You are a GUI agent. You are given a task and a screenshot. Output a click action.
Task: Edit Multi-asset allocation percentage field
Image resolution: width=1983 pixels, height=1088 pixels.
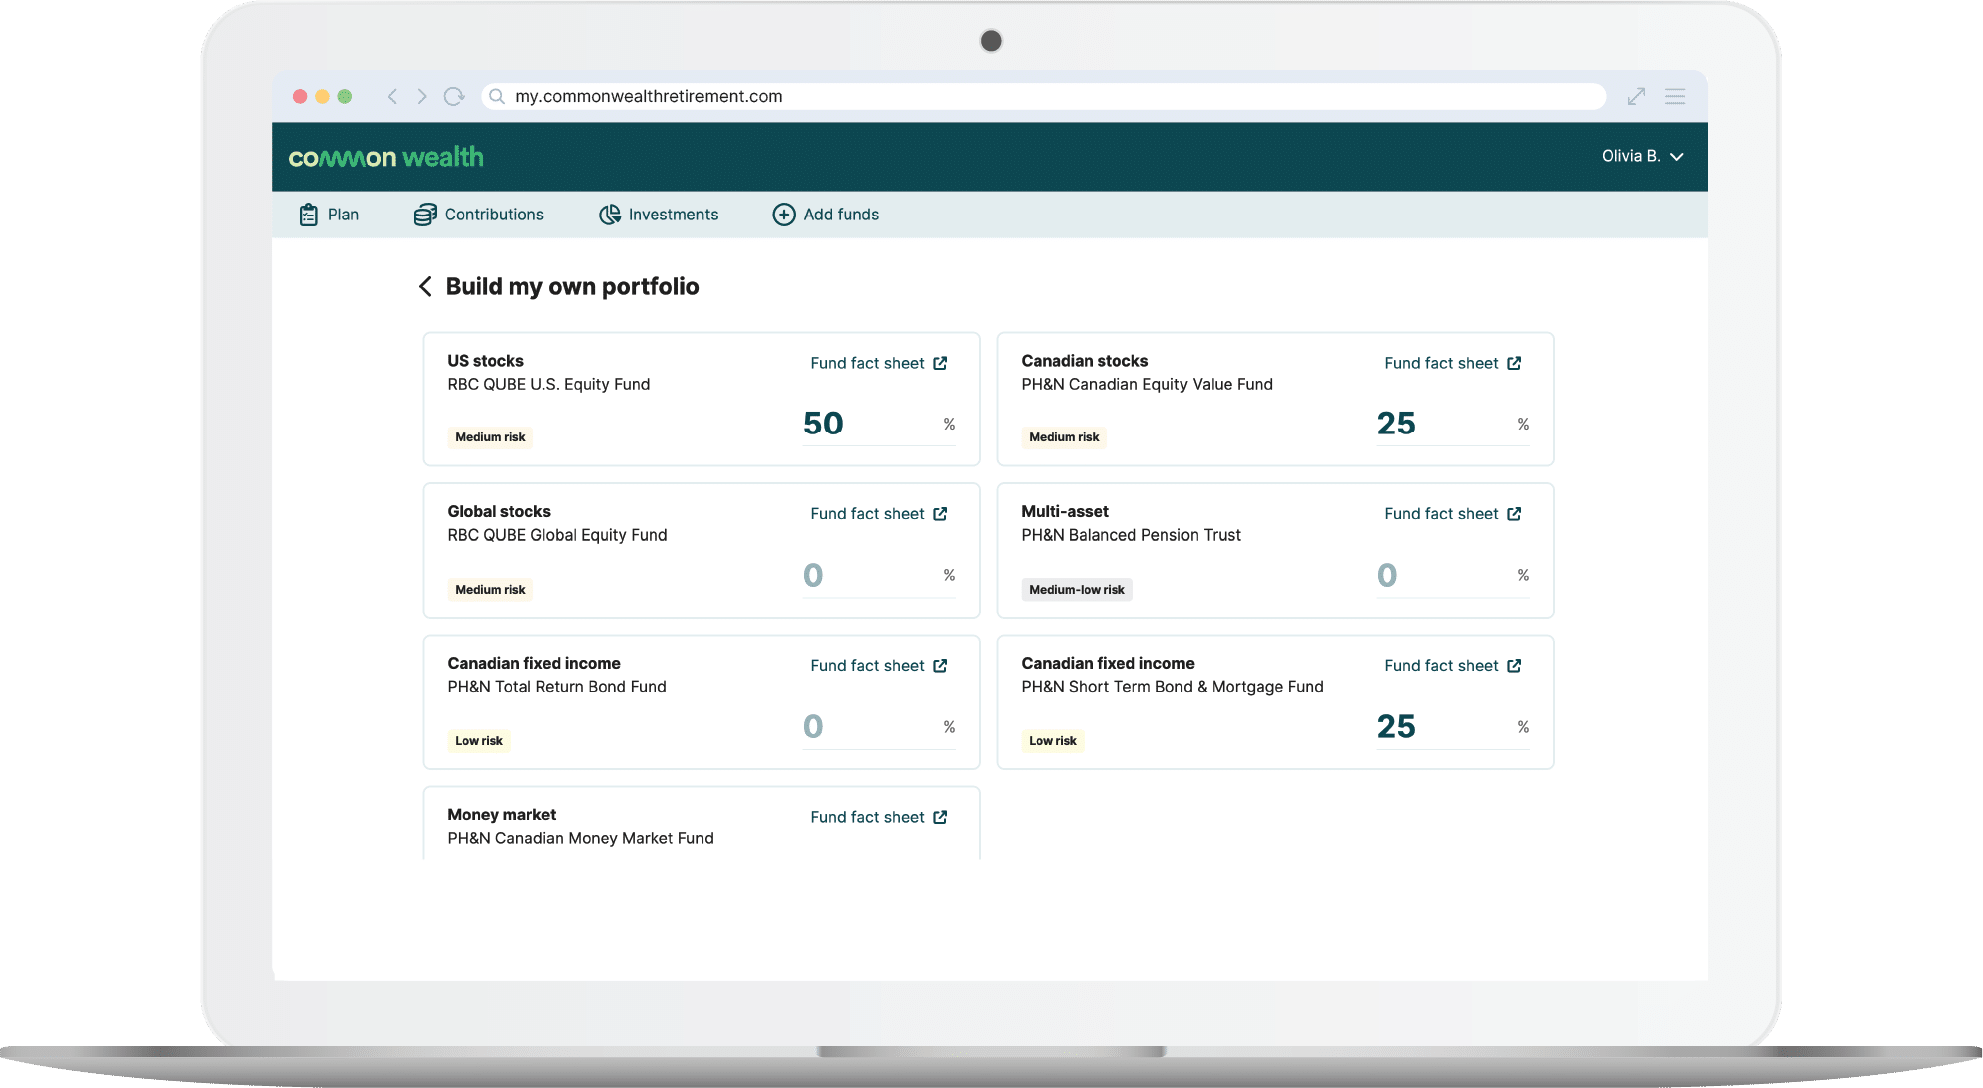pyautogui.click(x=1452, y=576)
